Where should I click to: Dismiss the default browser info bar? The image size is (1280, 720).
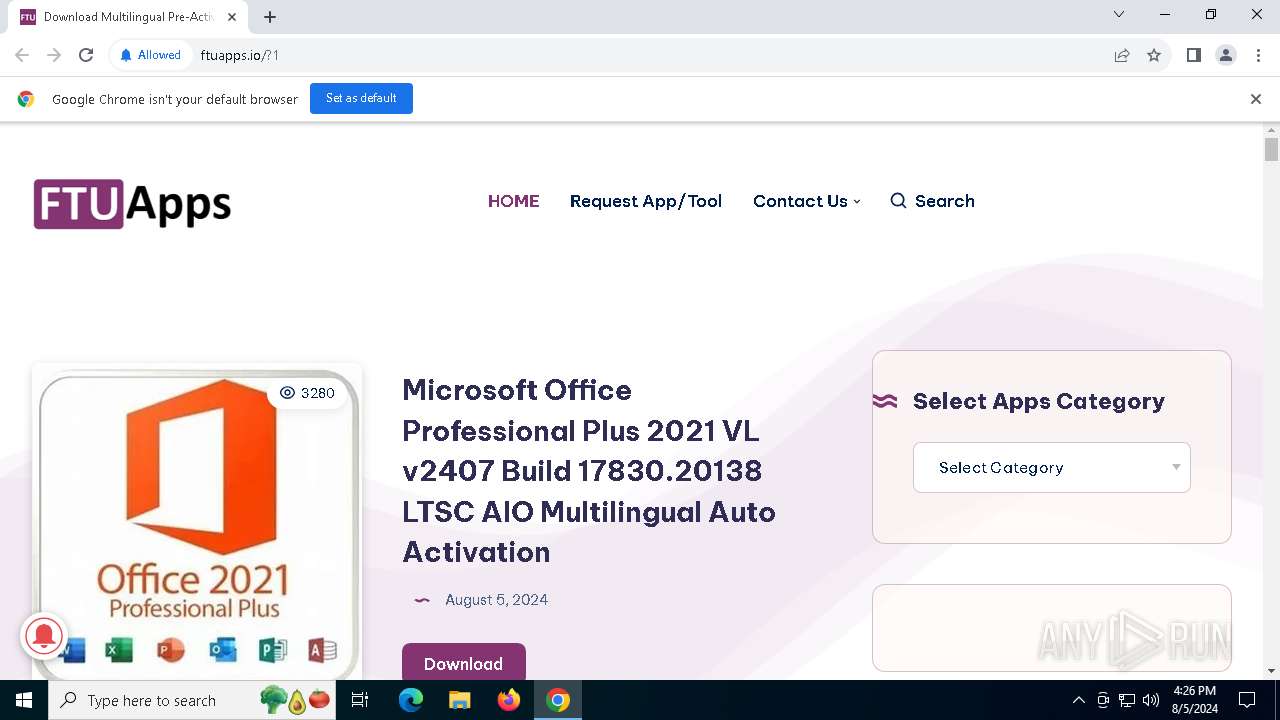[1256, 99]
